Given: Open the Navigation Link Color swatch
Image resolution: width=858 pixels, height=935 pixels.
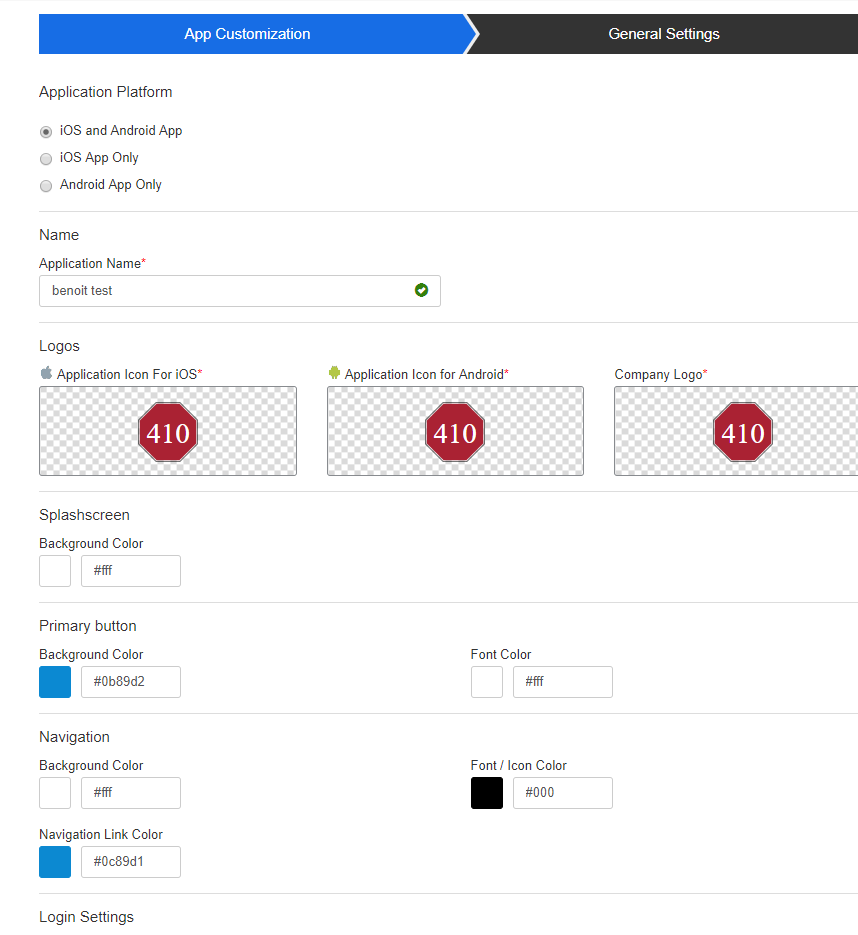Looking at the screenshot, I should (55, 862).
